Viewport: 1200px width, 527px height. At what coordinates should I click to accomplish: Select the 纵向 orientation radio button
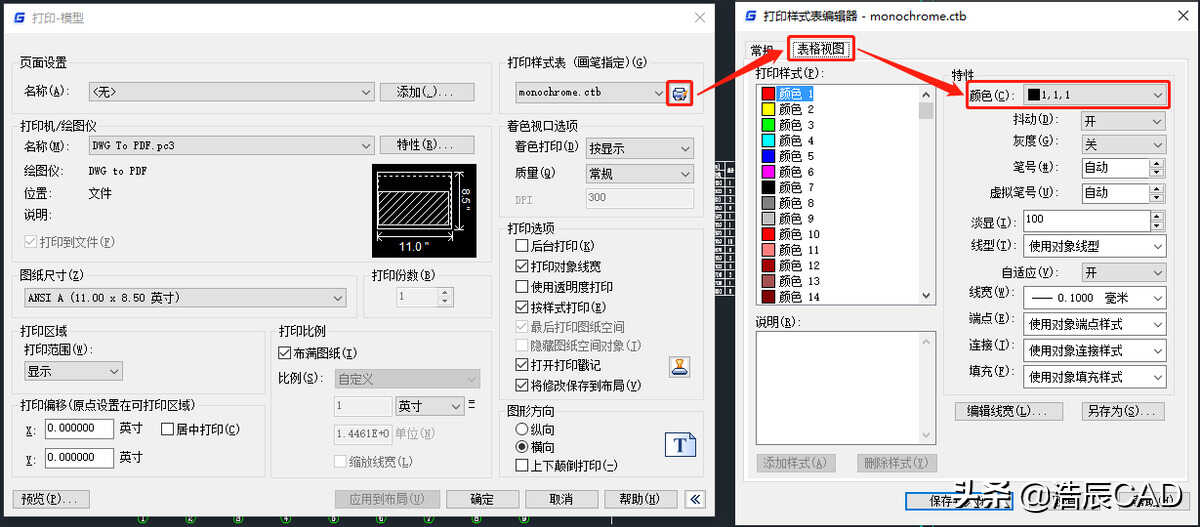tap(521, 429)
